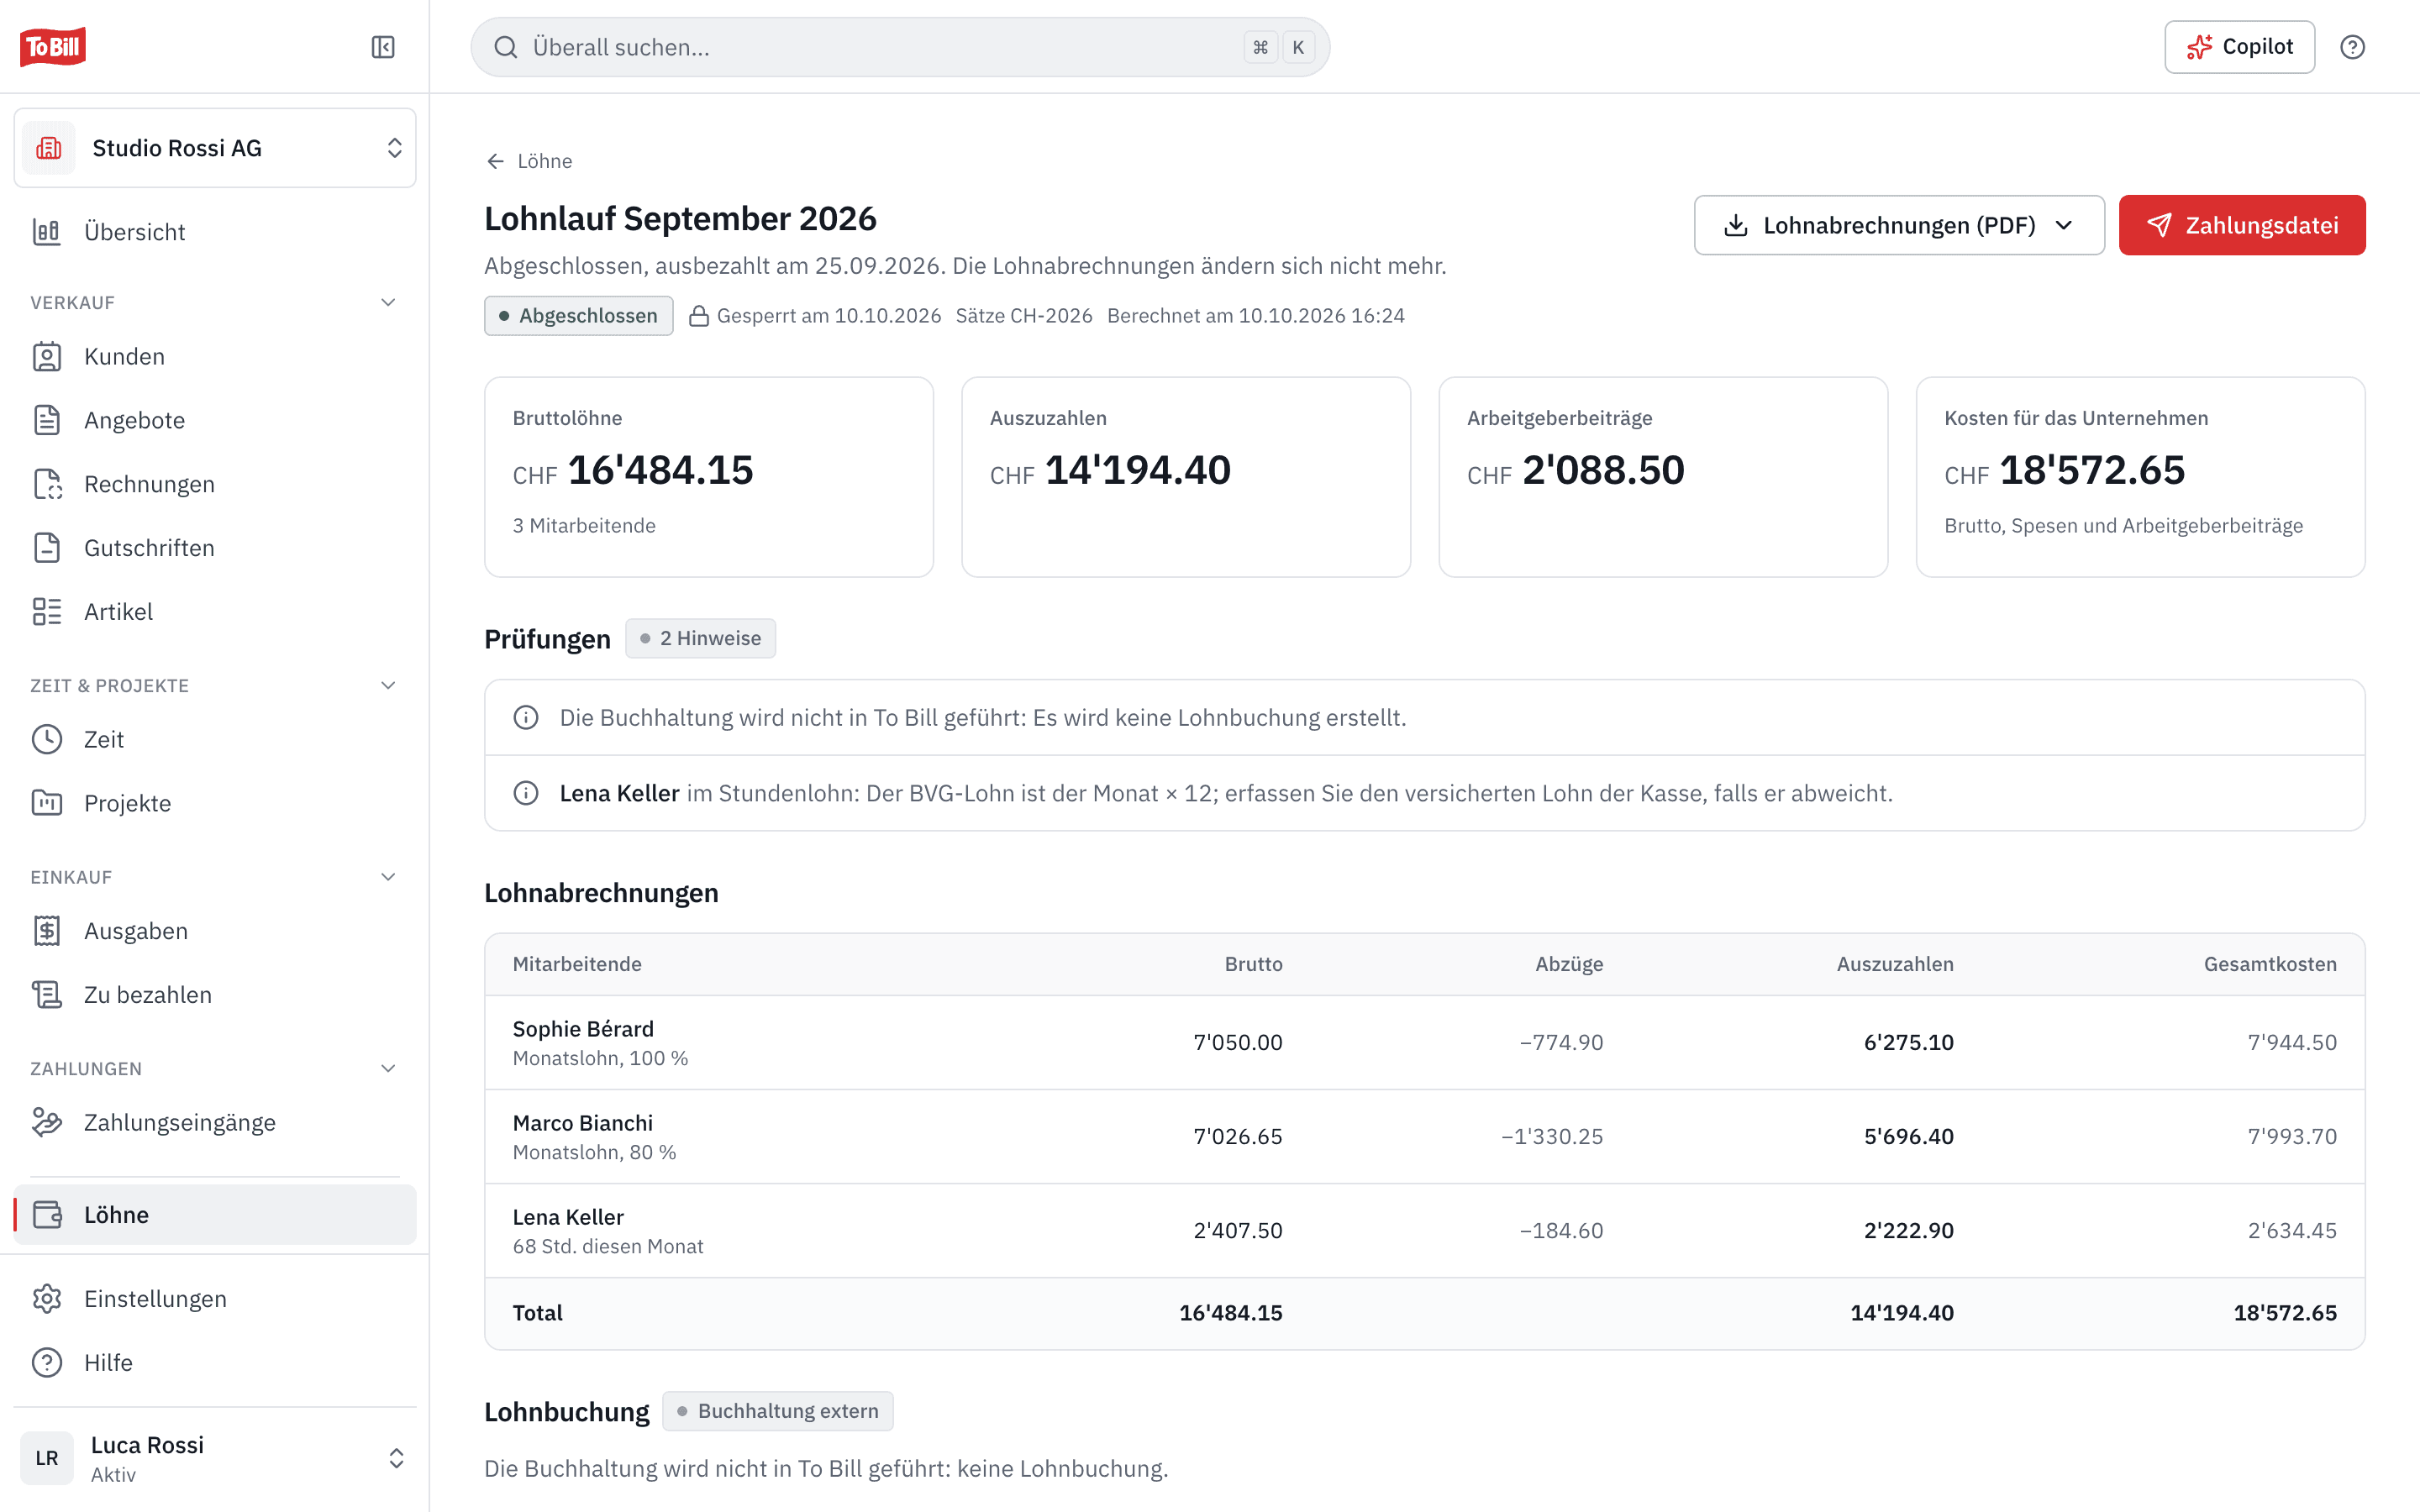Select the Sophie Bérard payslip row
The height and width of the screenshot is (1512, 2420).
click(x=1424, y=1042)
